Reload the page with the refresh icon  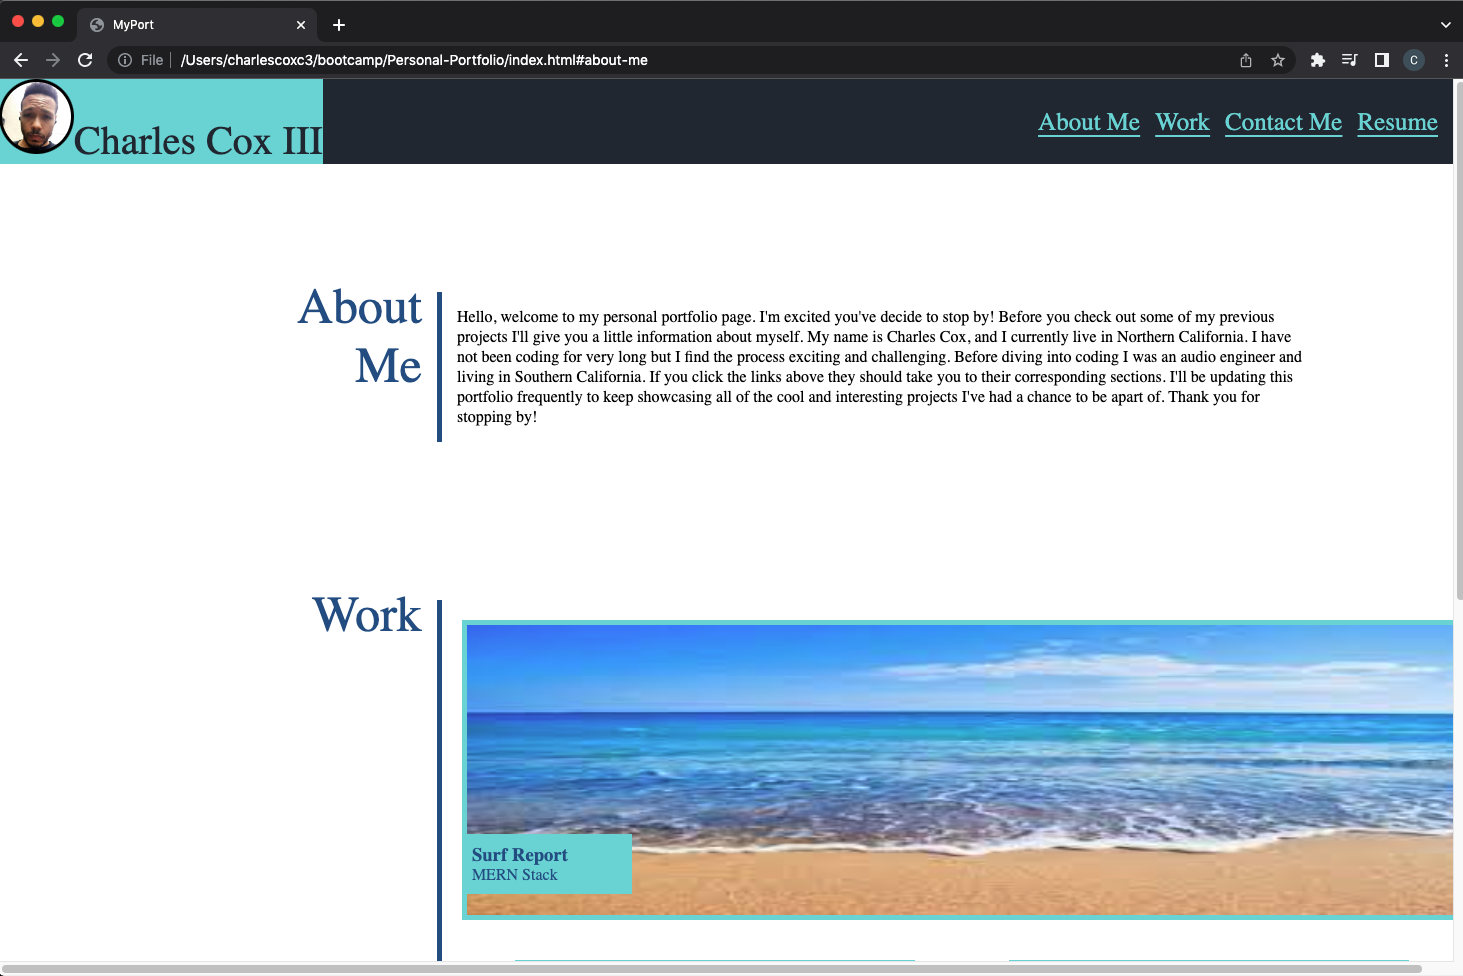tap(85, 60)
